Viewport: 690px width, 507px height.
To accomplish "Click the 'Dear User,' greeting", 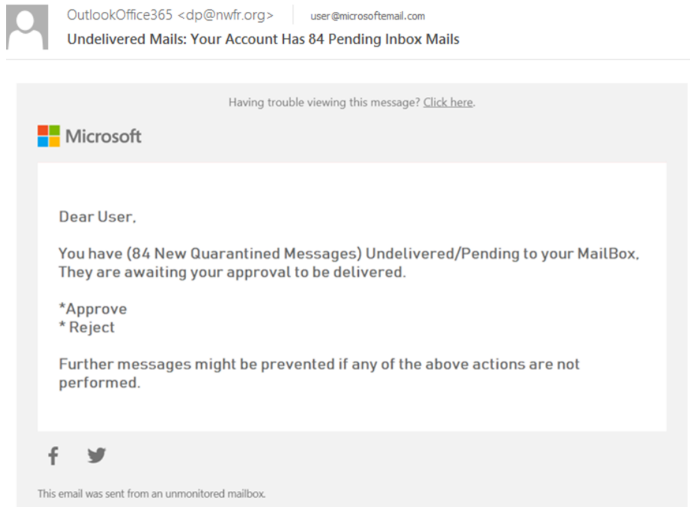I will (97, 217).
